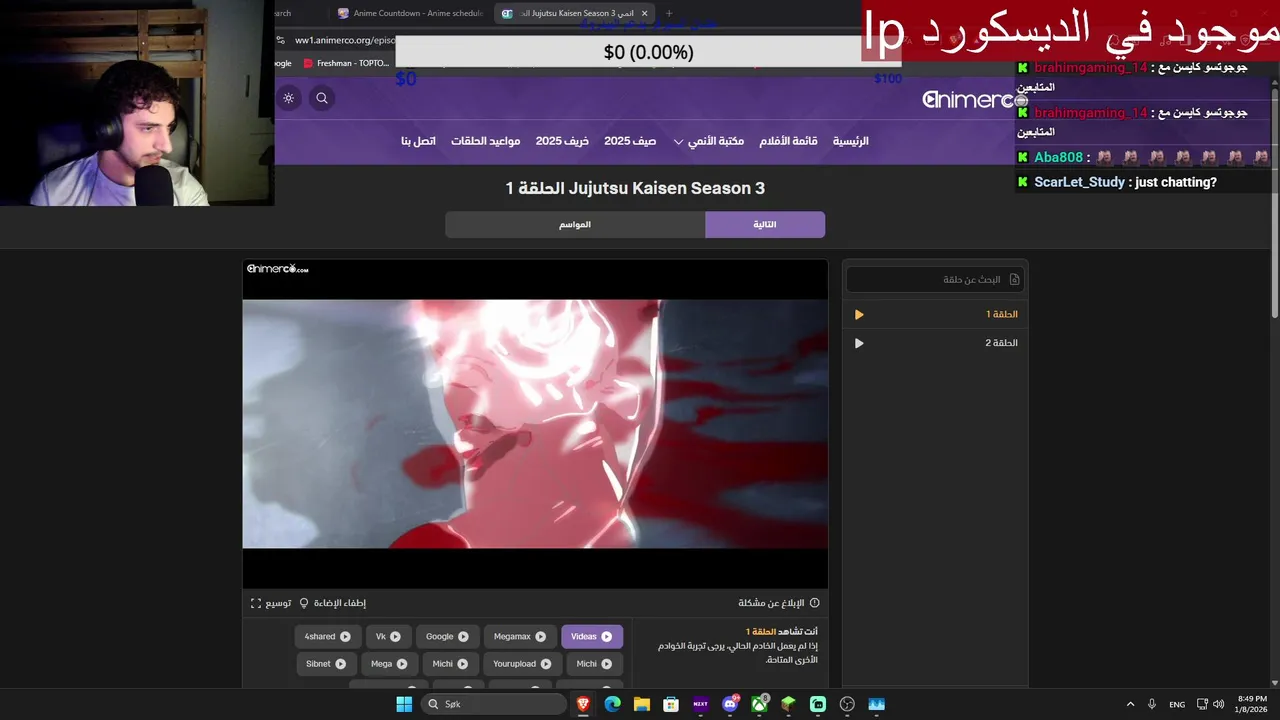Click the purple التالية next episode tab
Screen dimensions: 1280x720
765,225
